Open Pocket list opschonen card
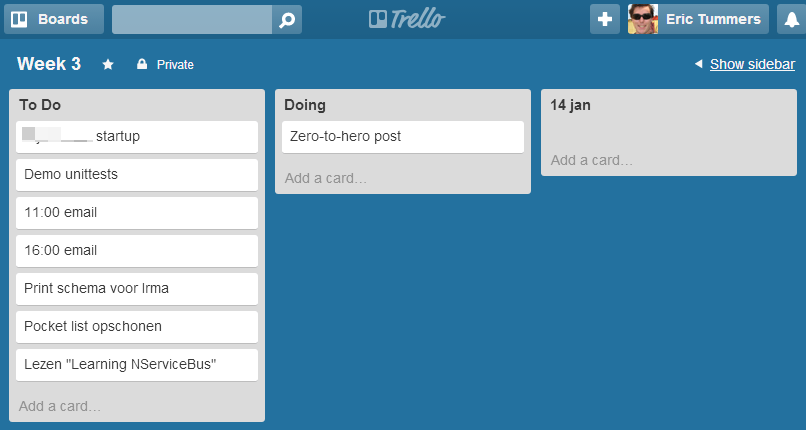This screenshot has width=806, height=430. [137, 326]
